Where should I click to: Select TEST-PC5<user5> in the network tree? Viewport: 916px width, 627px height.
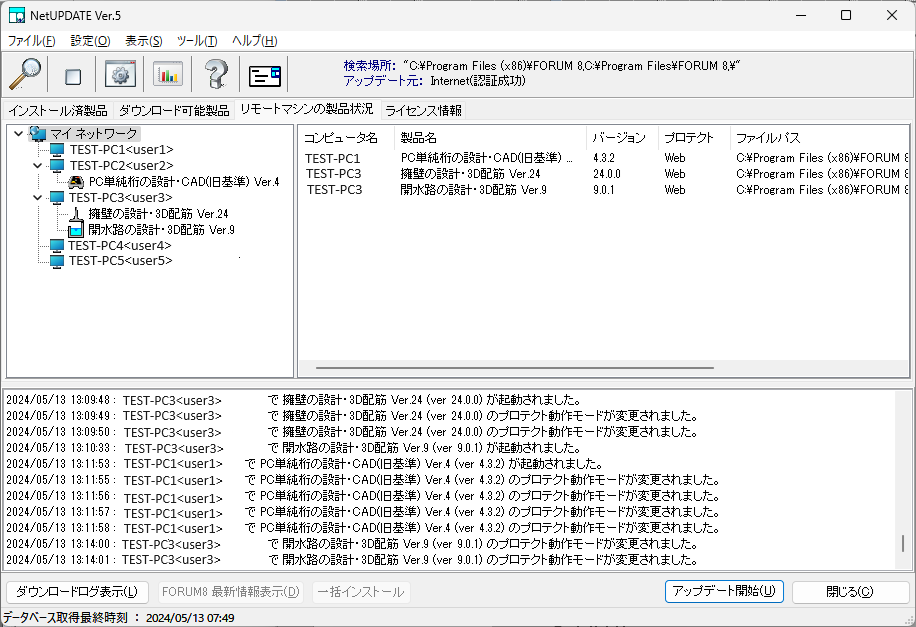pos(120,261)
